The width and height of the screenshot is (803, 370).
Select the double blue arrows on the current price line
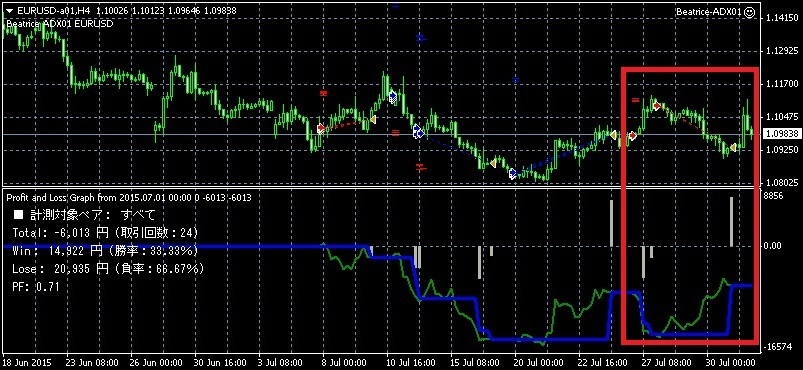[x=418, y=132]
